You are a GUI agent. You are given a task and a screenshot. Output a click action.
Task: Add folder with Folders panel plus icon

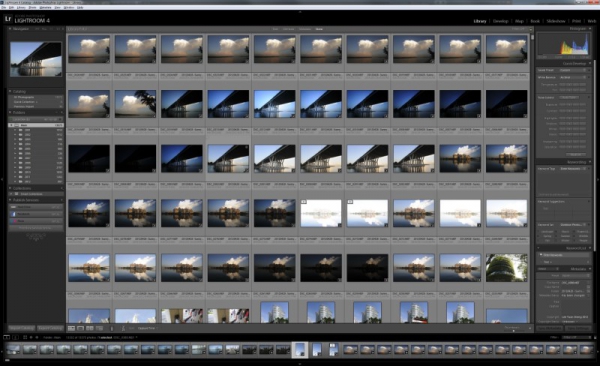point(62,113)
